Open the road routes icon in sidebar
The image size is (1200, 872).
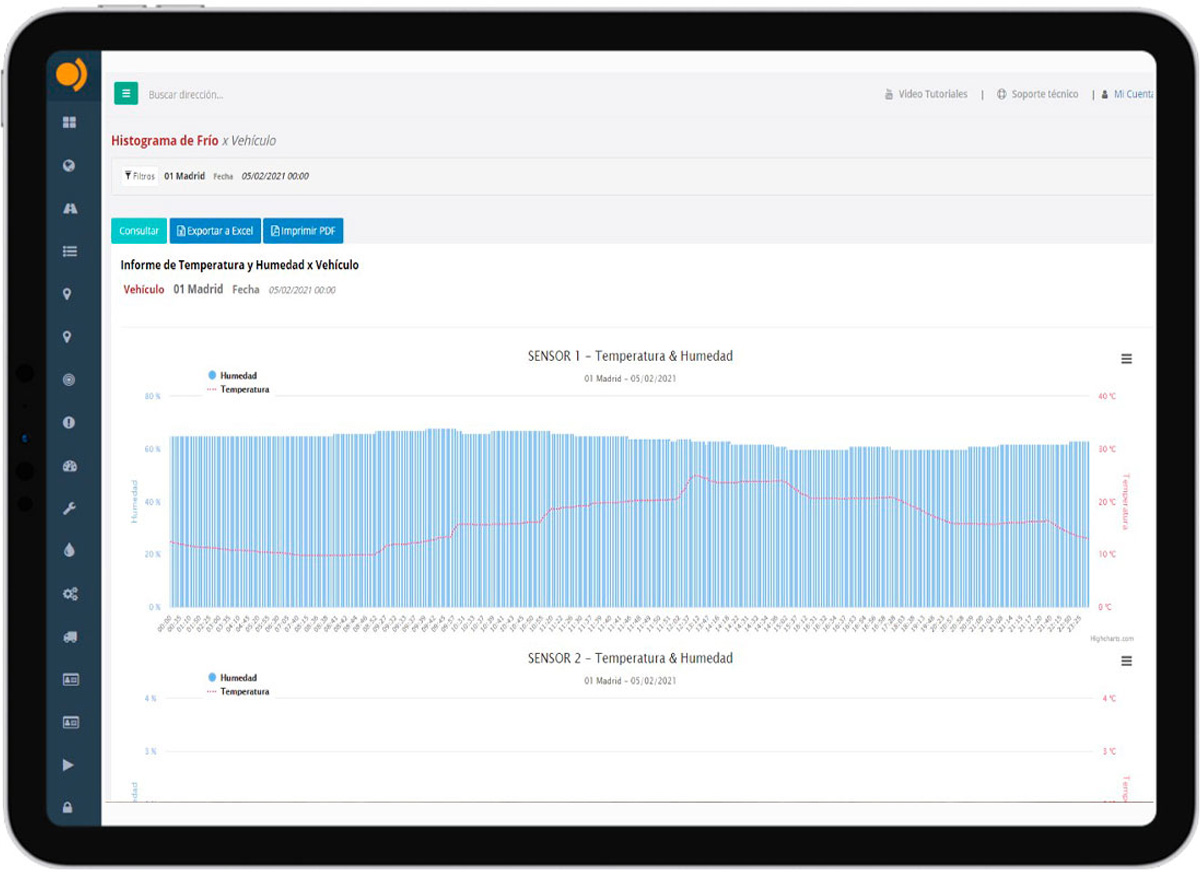[69, 209]
